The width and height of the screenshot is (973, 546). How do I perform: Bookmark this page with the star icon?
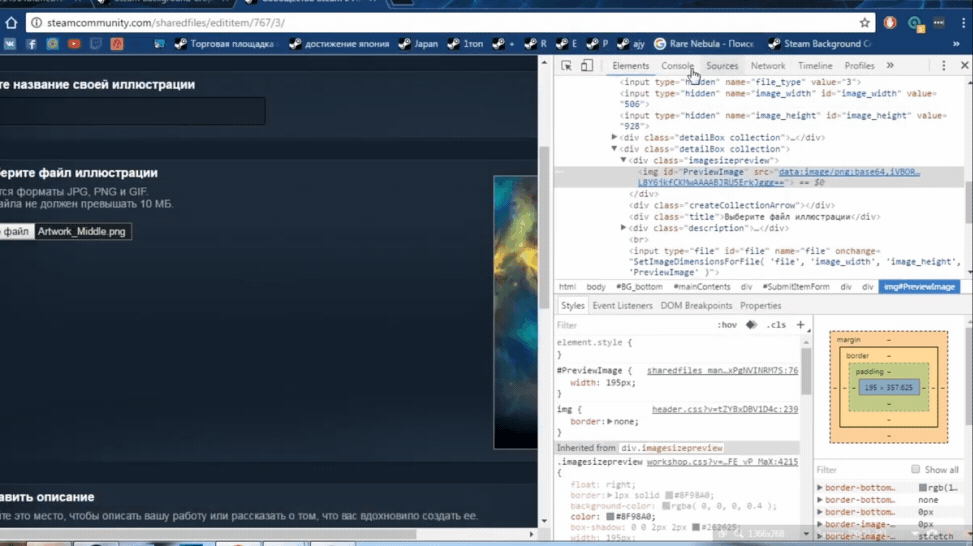coord(864,23)
